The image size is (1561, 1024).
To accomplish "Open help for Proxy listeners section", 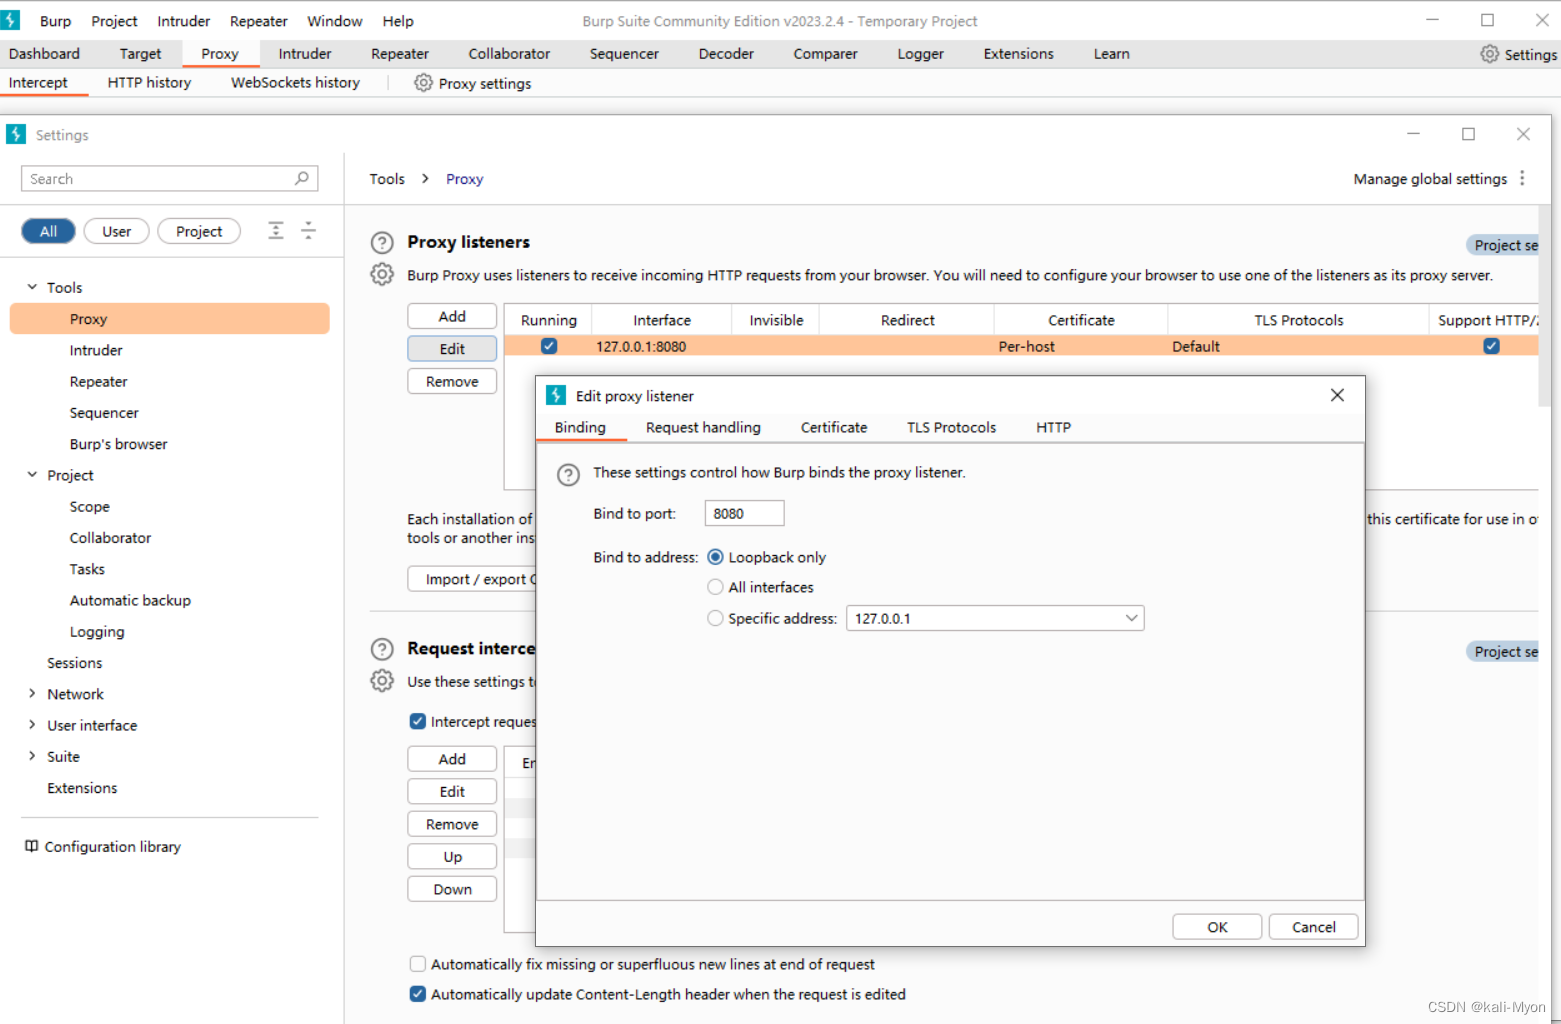I will point(382,242).
